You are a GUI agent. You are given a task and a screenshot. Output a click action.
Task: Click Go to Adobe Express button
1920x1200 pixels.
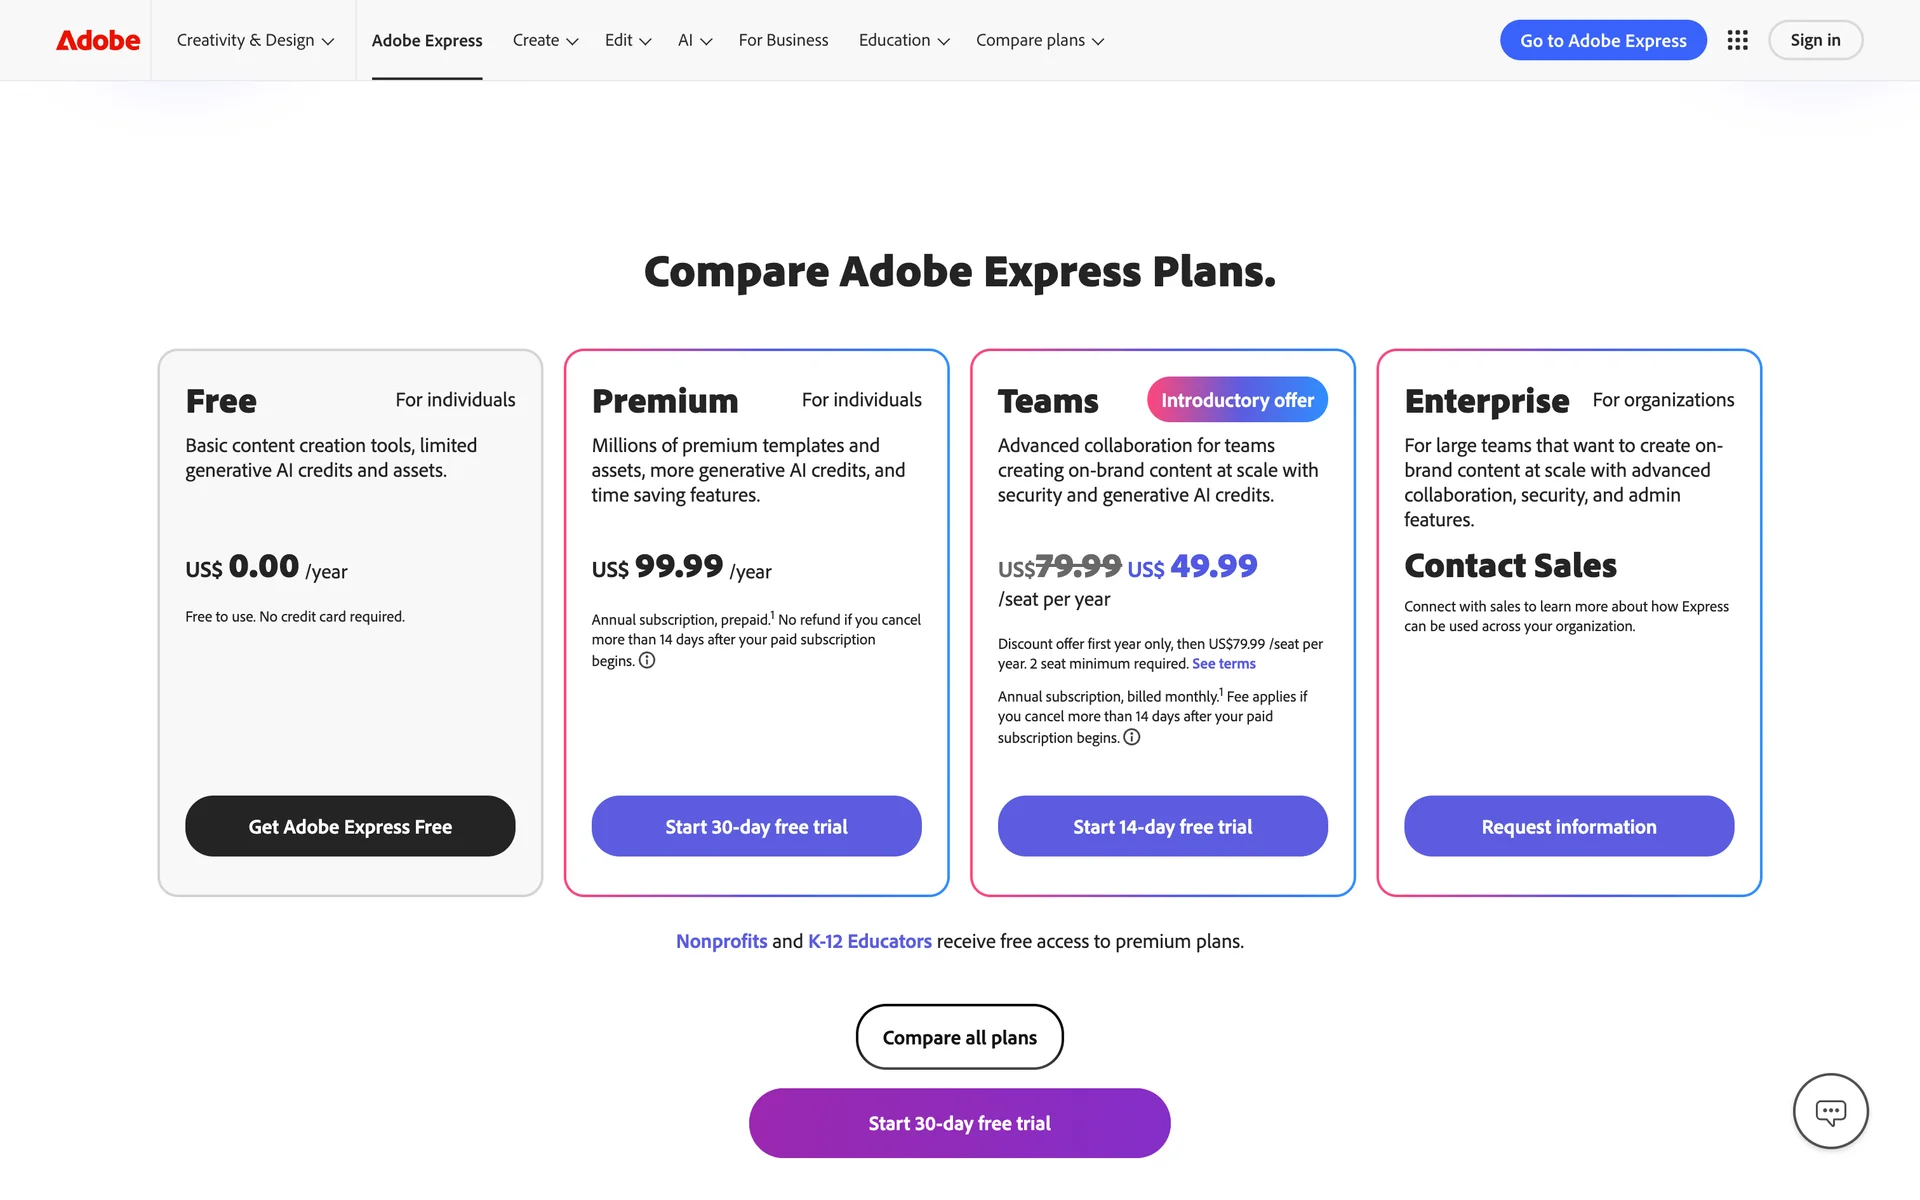pyautogui.click(x=1603, y=40)
